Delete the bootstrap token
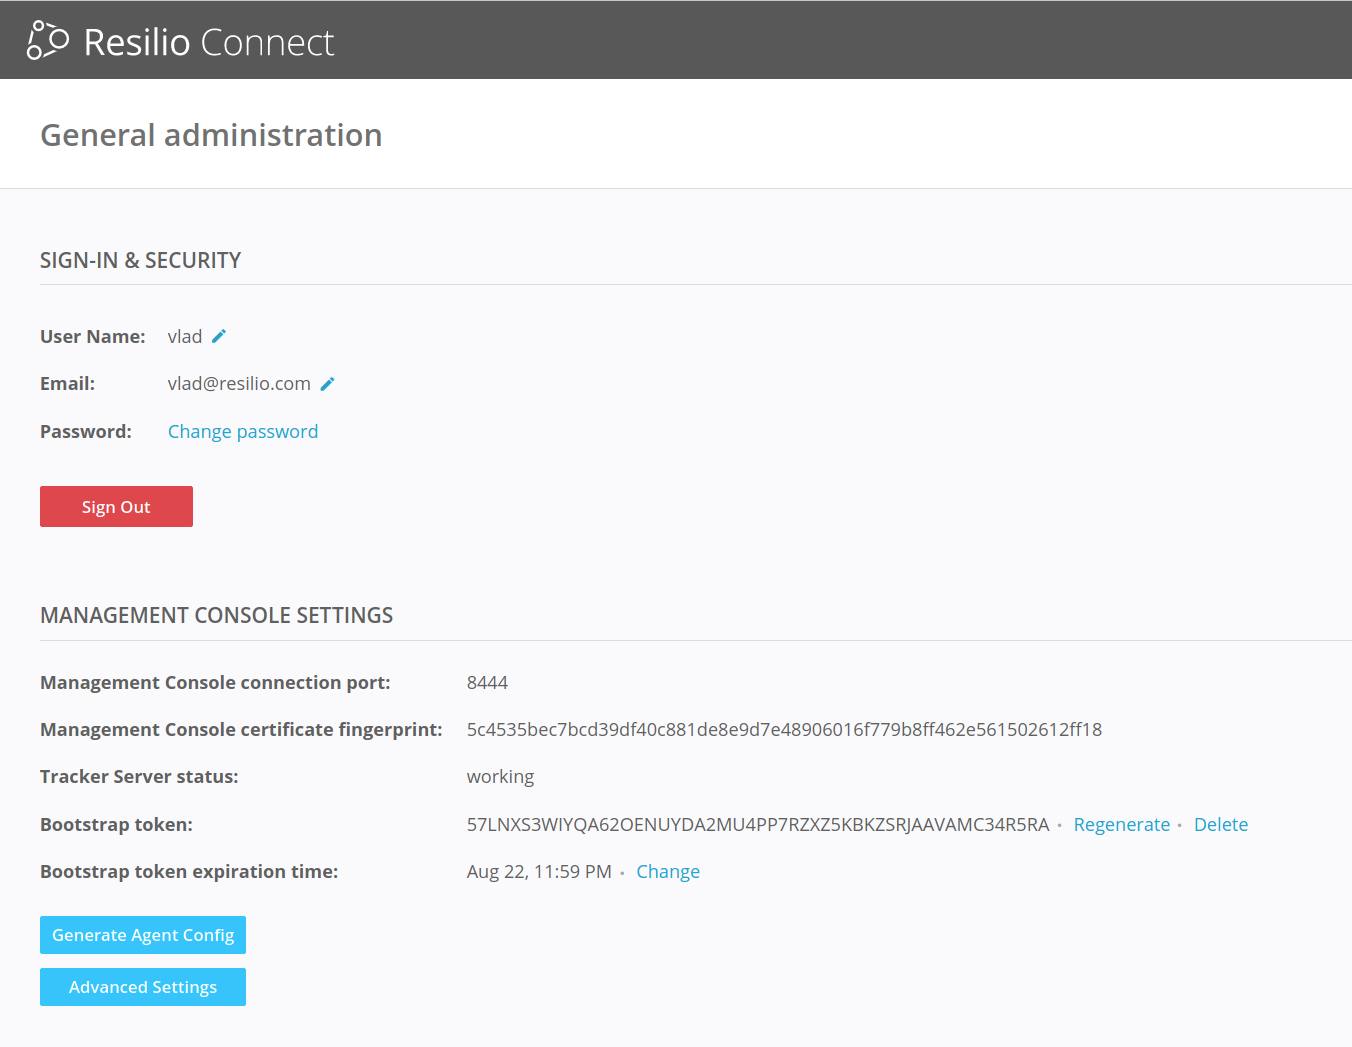The height and width of the screenshot is (1047, 1352). [1221, 824]
